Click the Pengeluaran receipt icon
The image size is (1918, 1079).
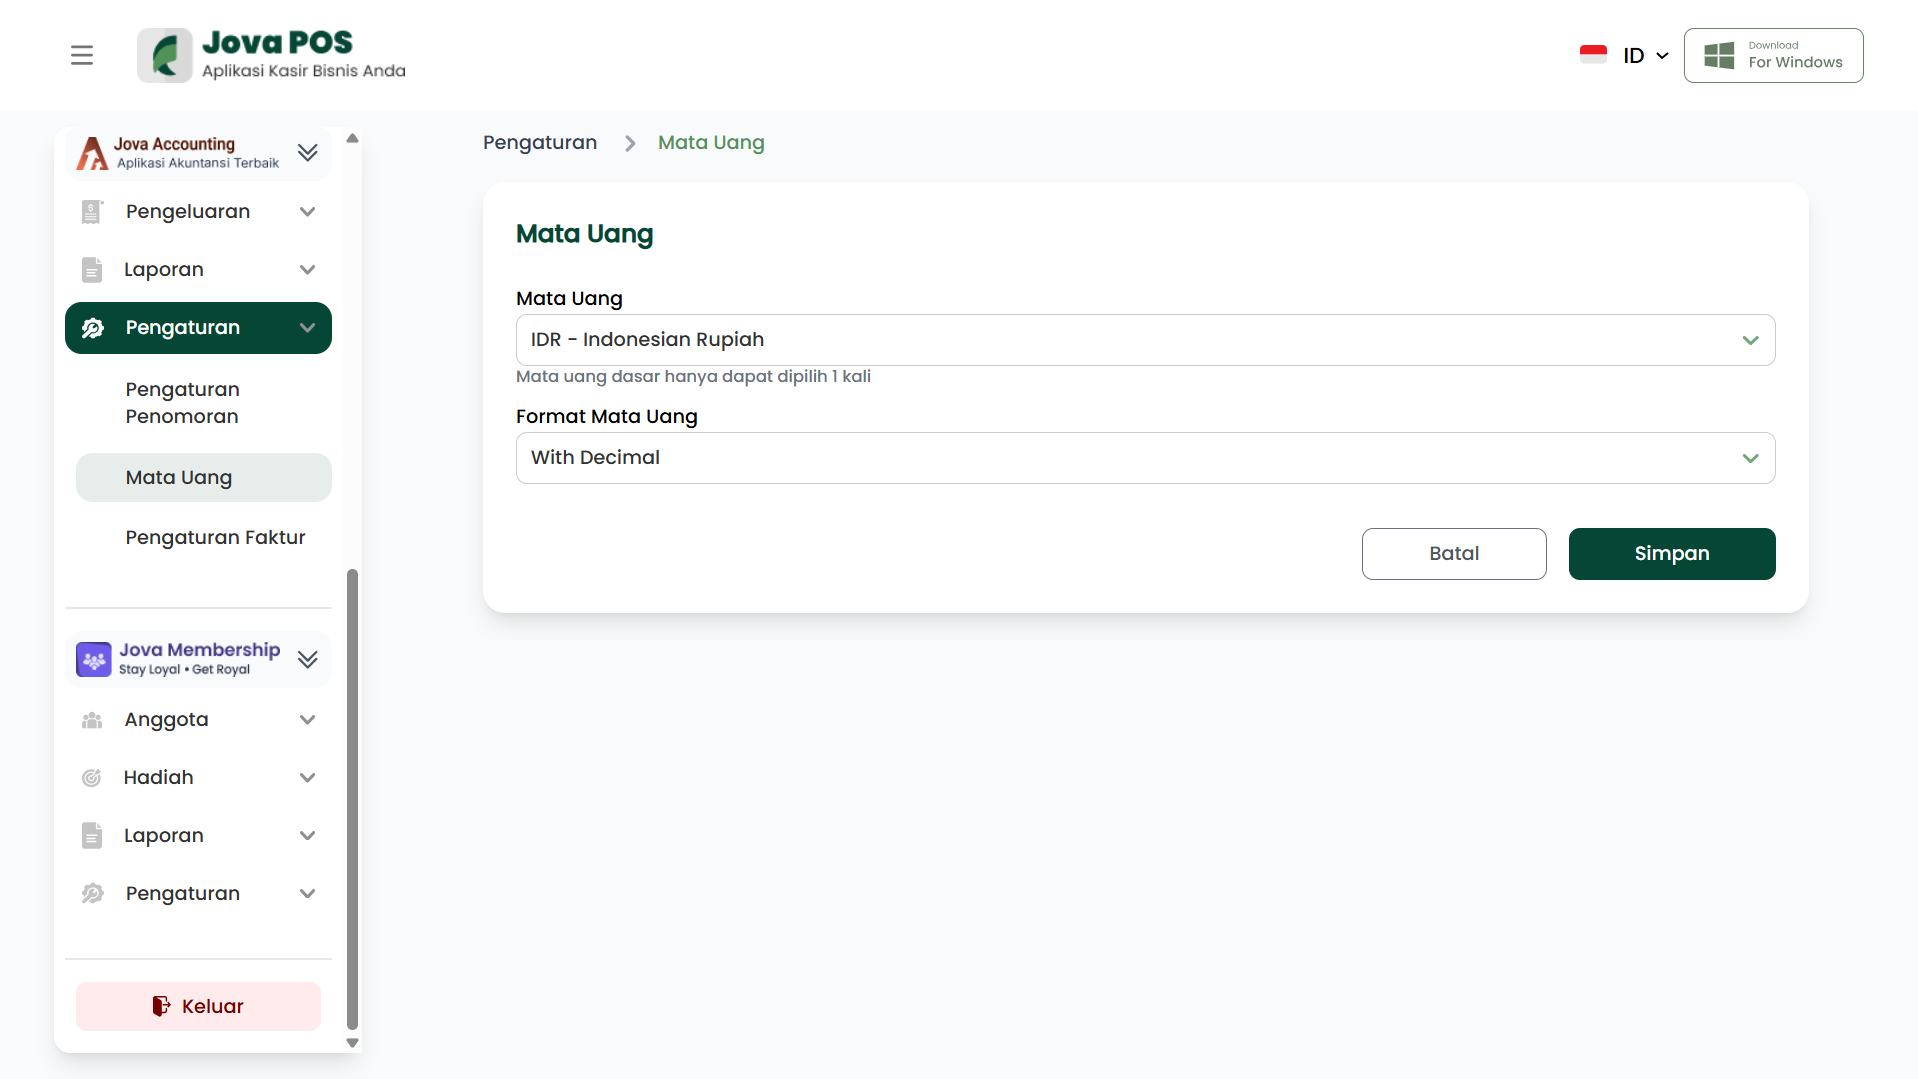pos(92,212)
